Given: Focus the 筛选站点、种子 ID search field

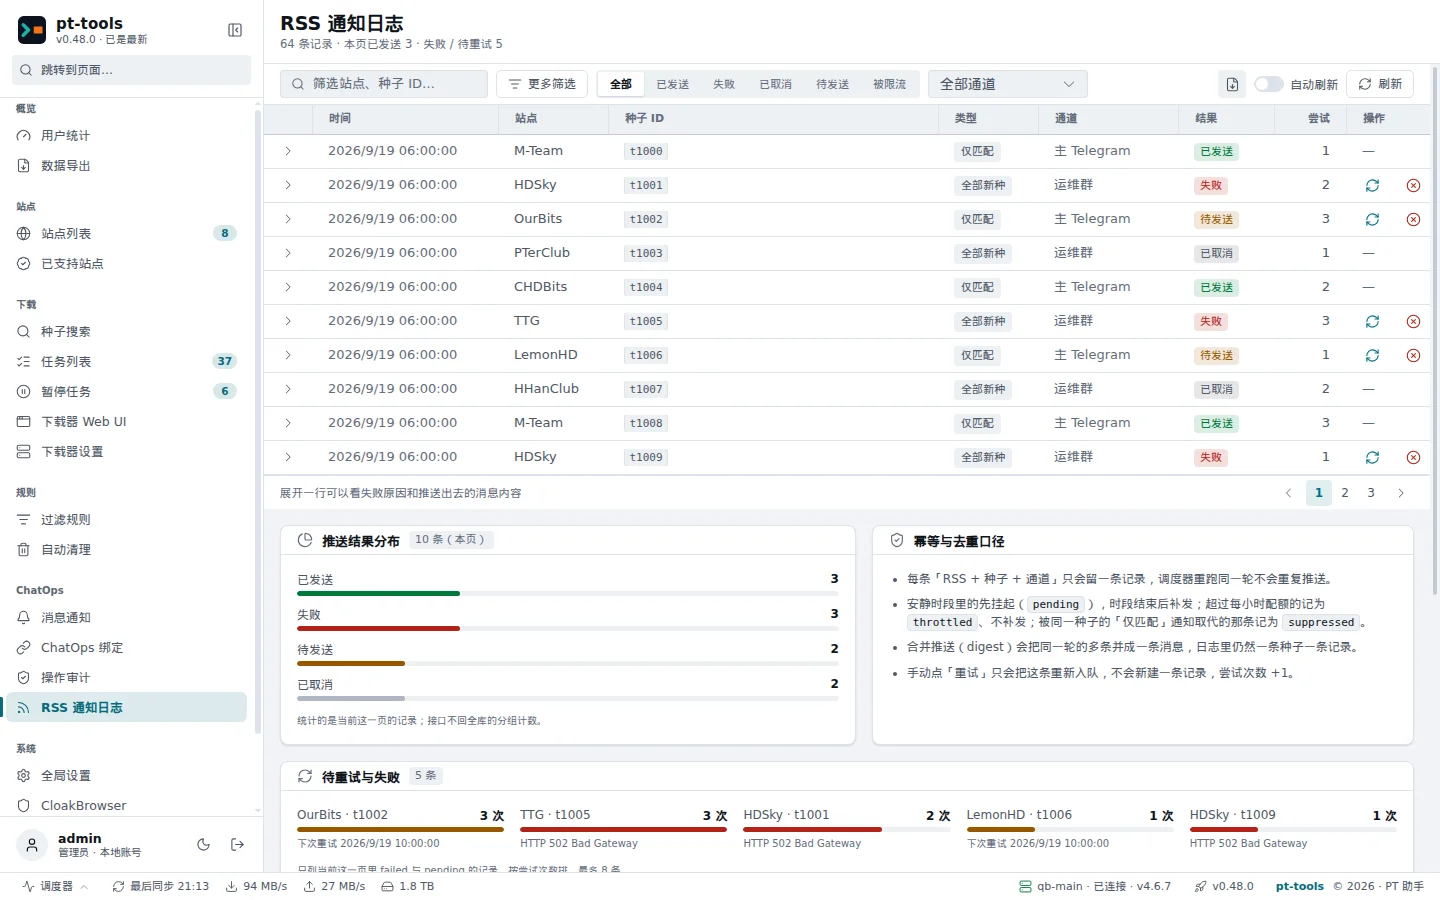Looking at the screenshot, I should tap(384, 84).
